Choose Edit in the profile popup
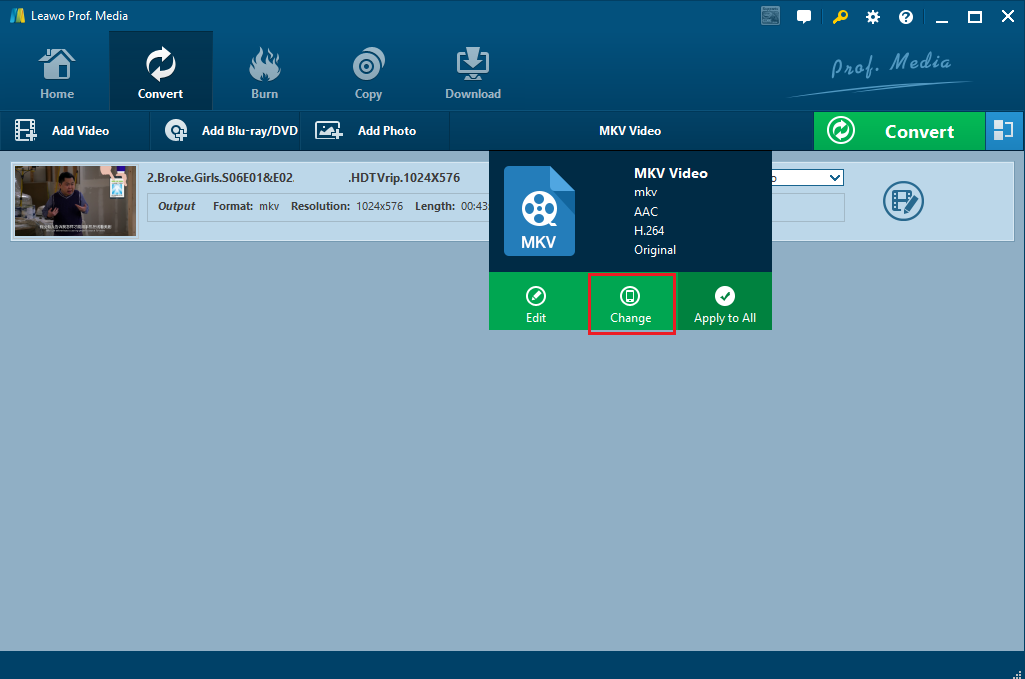Screen dimensions: 1025x679 click(536, 304)
